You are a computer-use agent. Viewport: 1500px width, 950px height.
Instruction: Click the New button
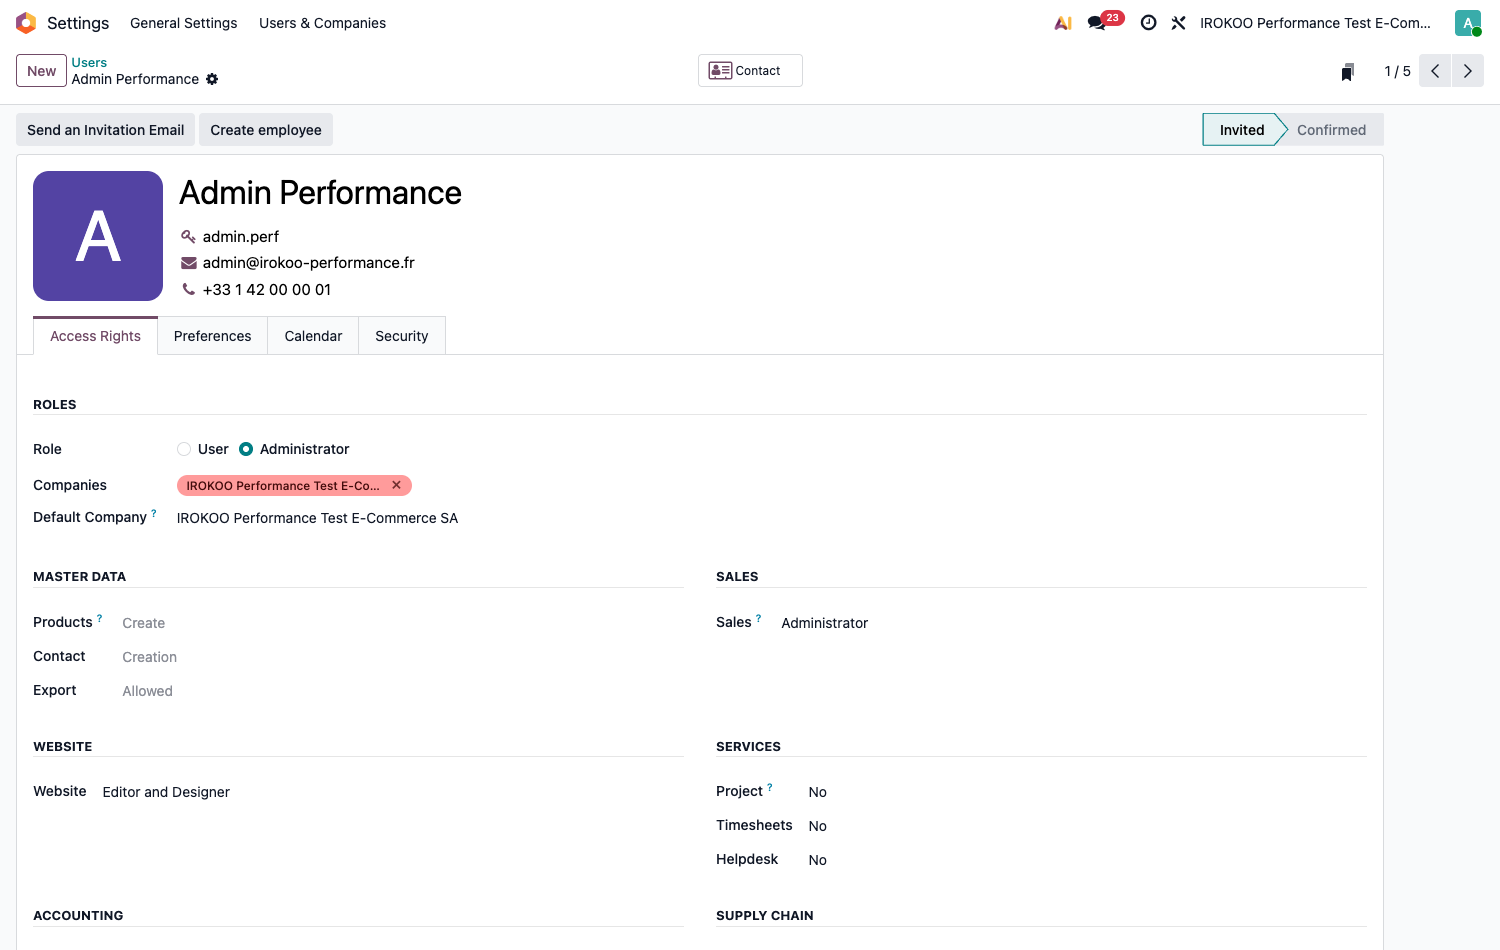click(42, 71)
